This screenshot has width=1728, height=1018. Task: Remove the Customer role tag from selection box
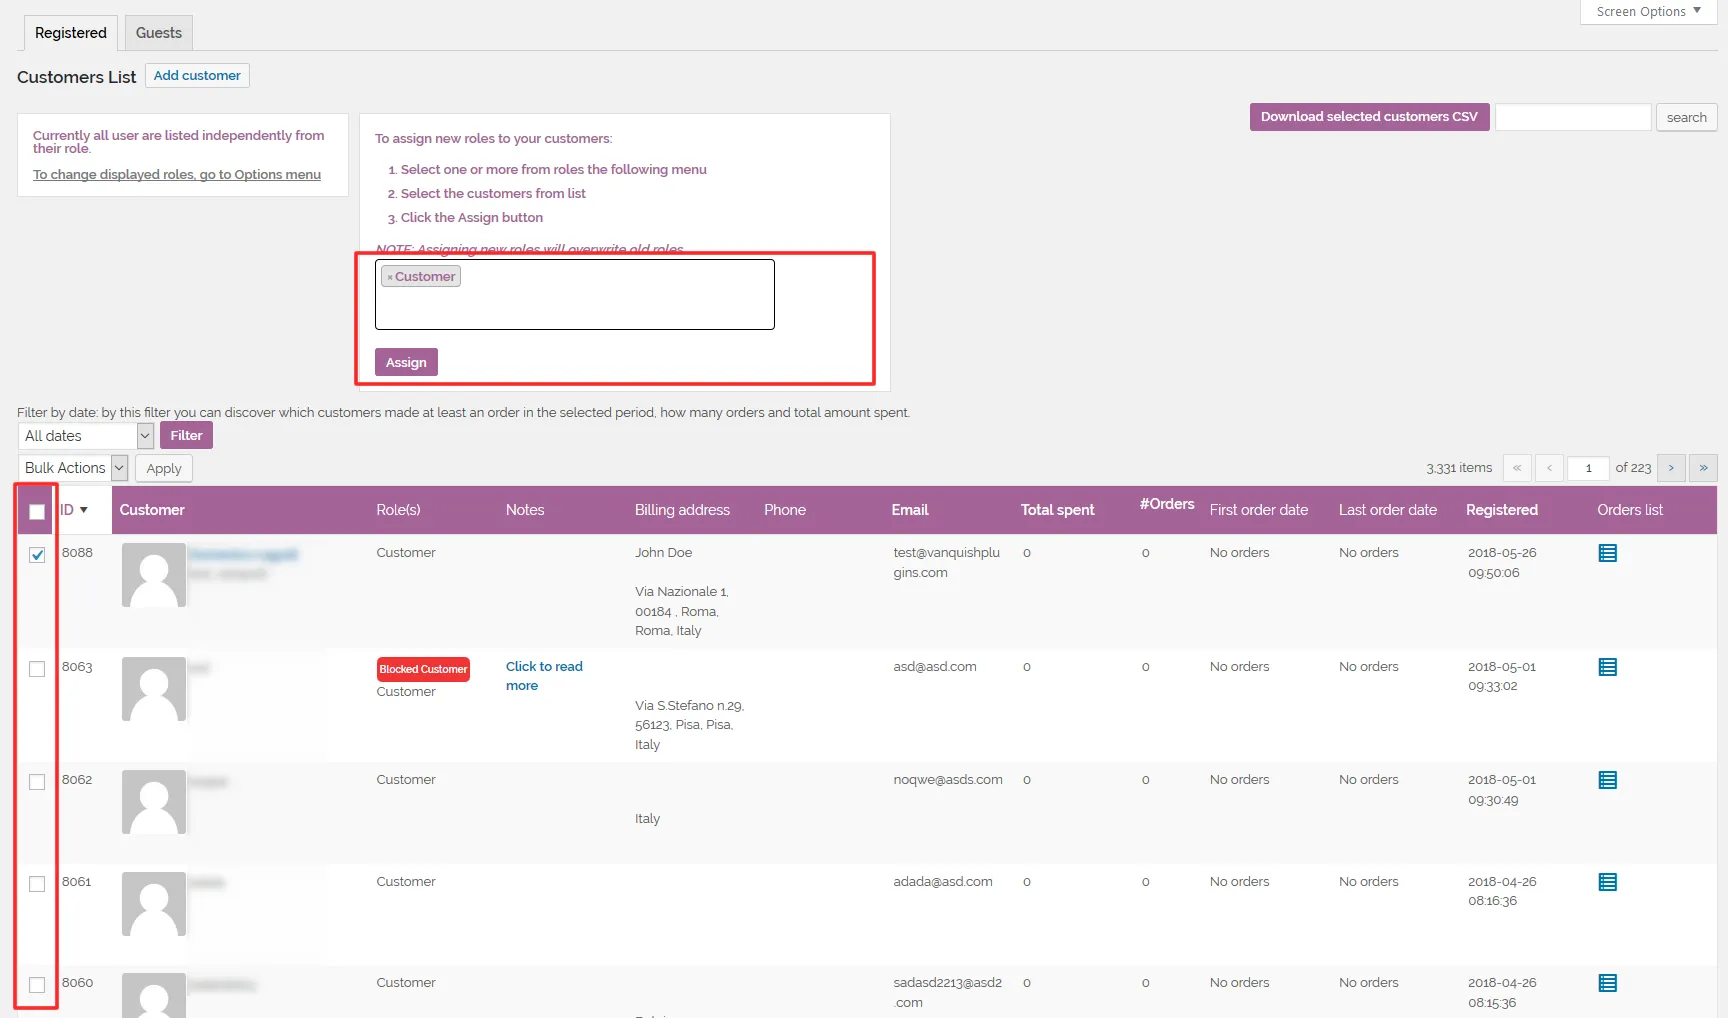point(389,276)
